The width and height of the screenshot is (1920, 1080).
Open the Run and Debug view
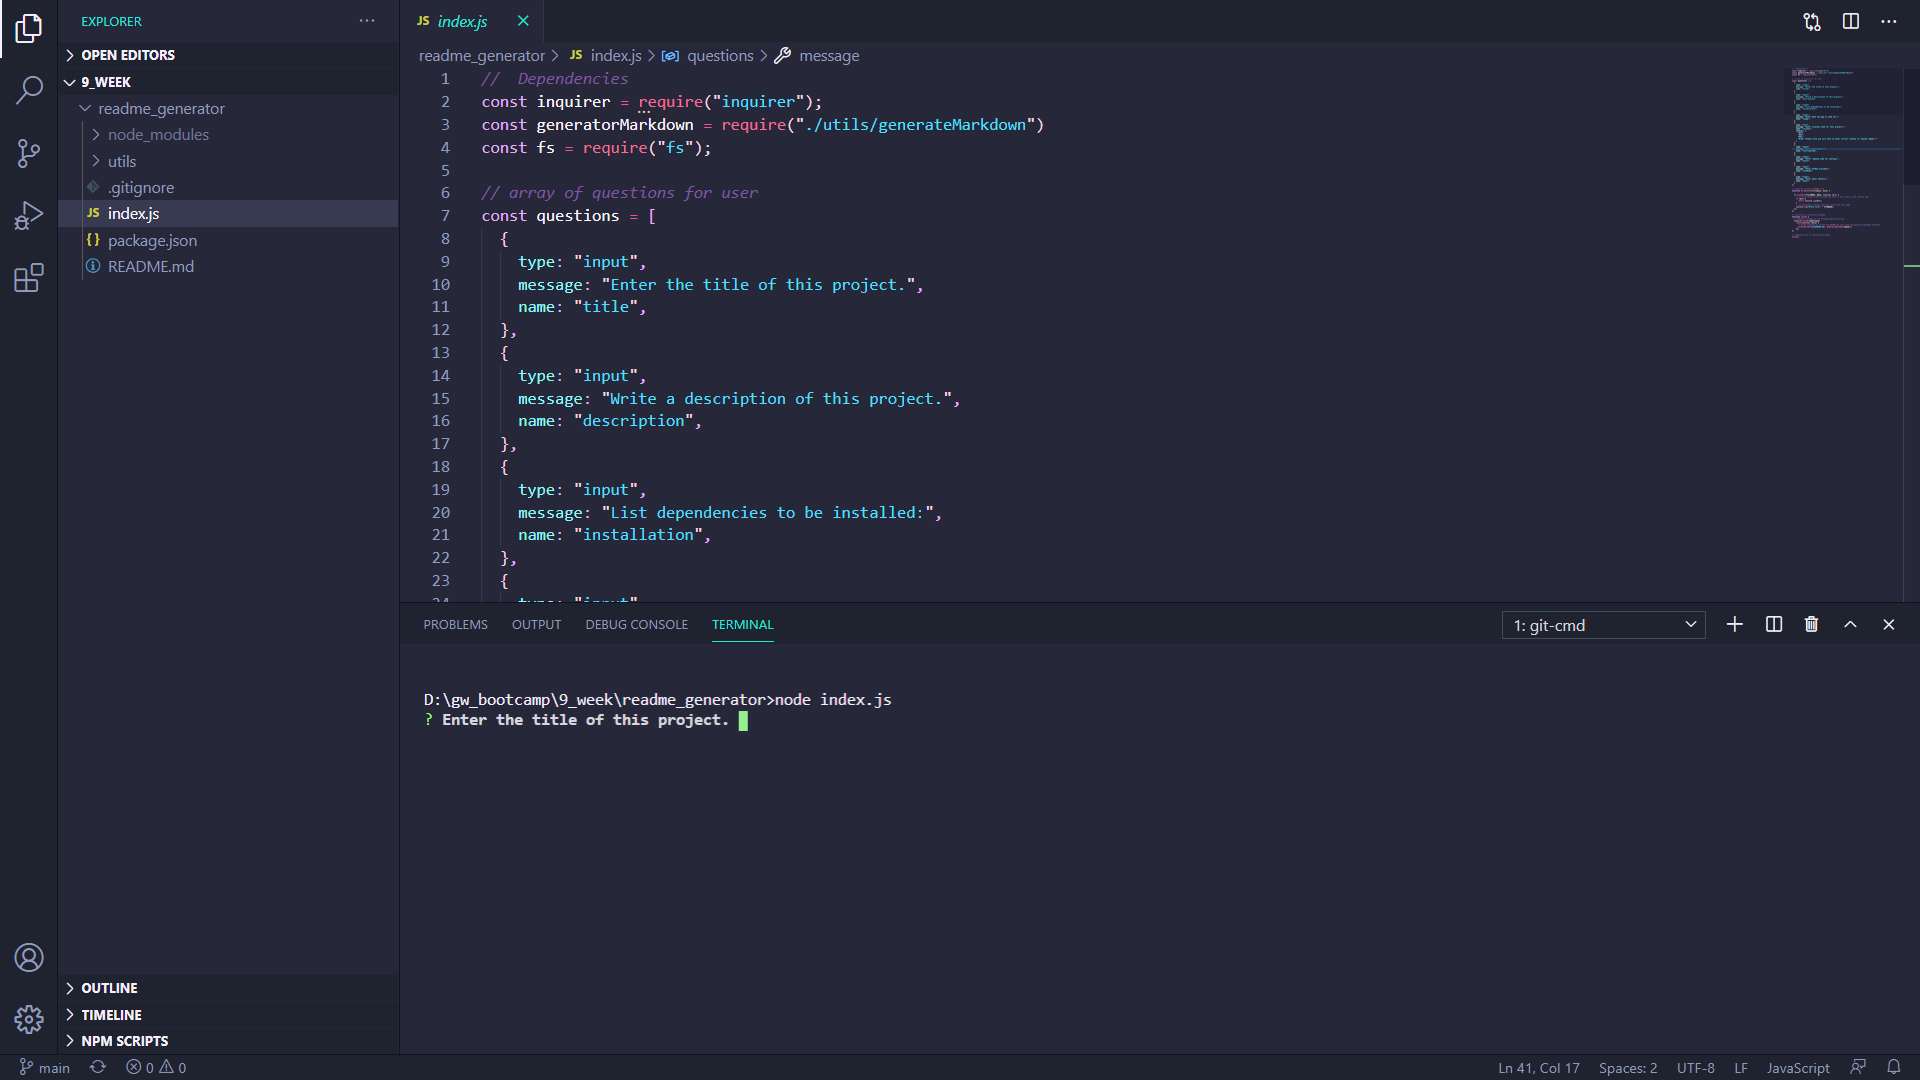coord(29,215)
